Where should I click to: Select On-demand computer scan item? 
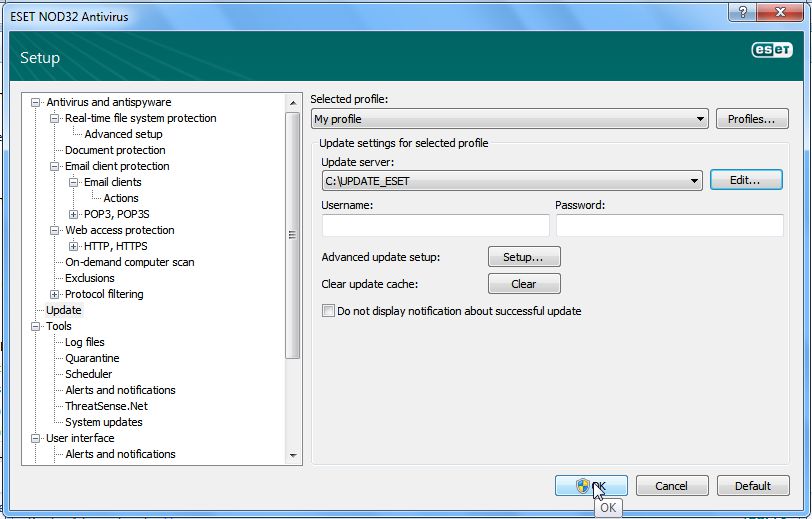tap(129, 263)
